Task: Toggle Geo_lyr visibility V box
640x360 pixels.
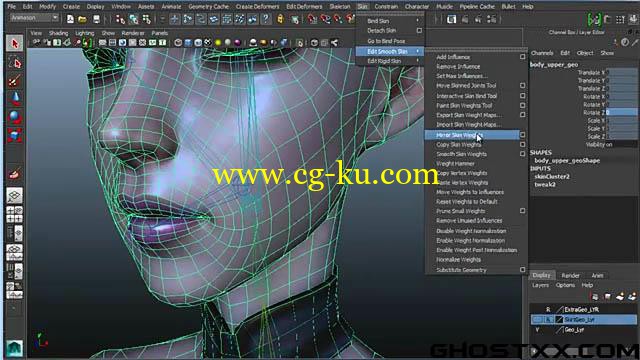Action: pos(537,330)
